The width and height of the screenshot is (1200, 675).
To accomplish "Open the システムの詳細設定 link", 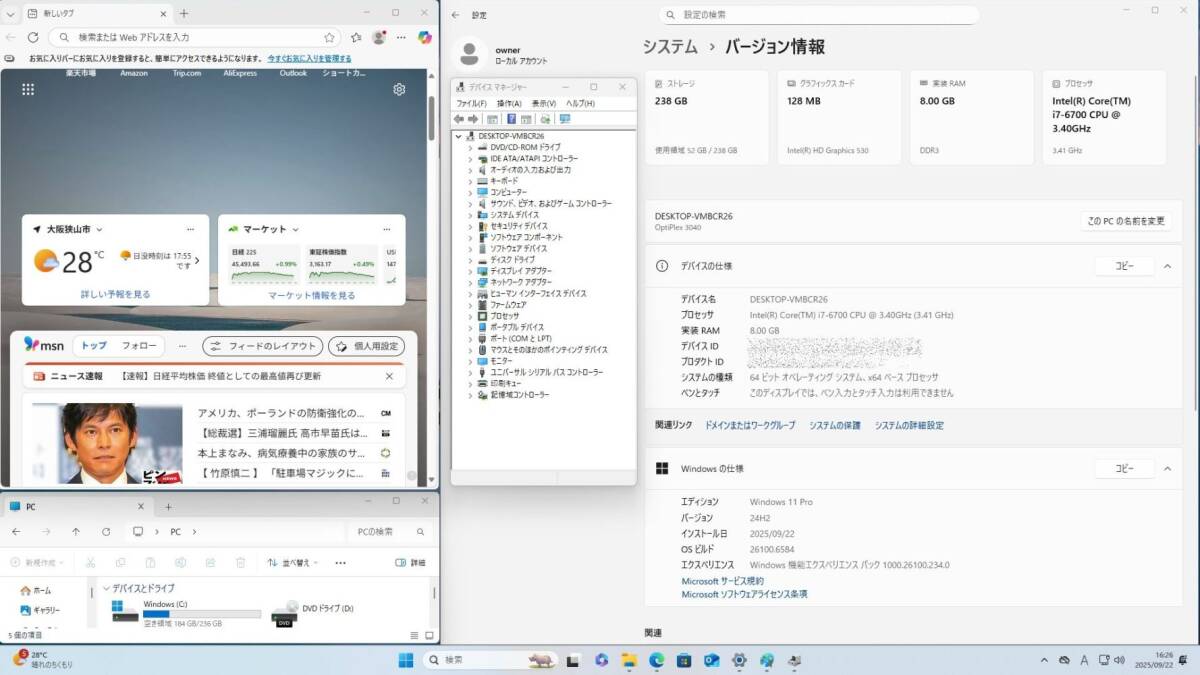I will (x=908, y=425).
